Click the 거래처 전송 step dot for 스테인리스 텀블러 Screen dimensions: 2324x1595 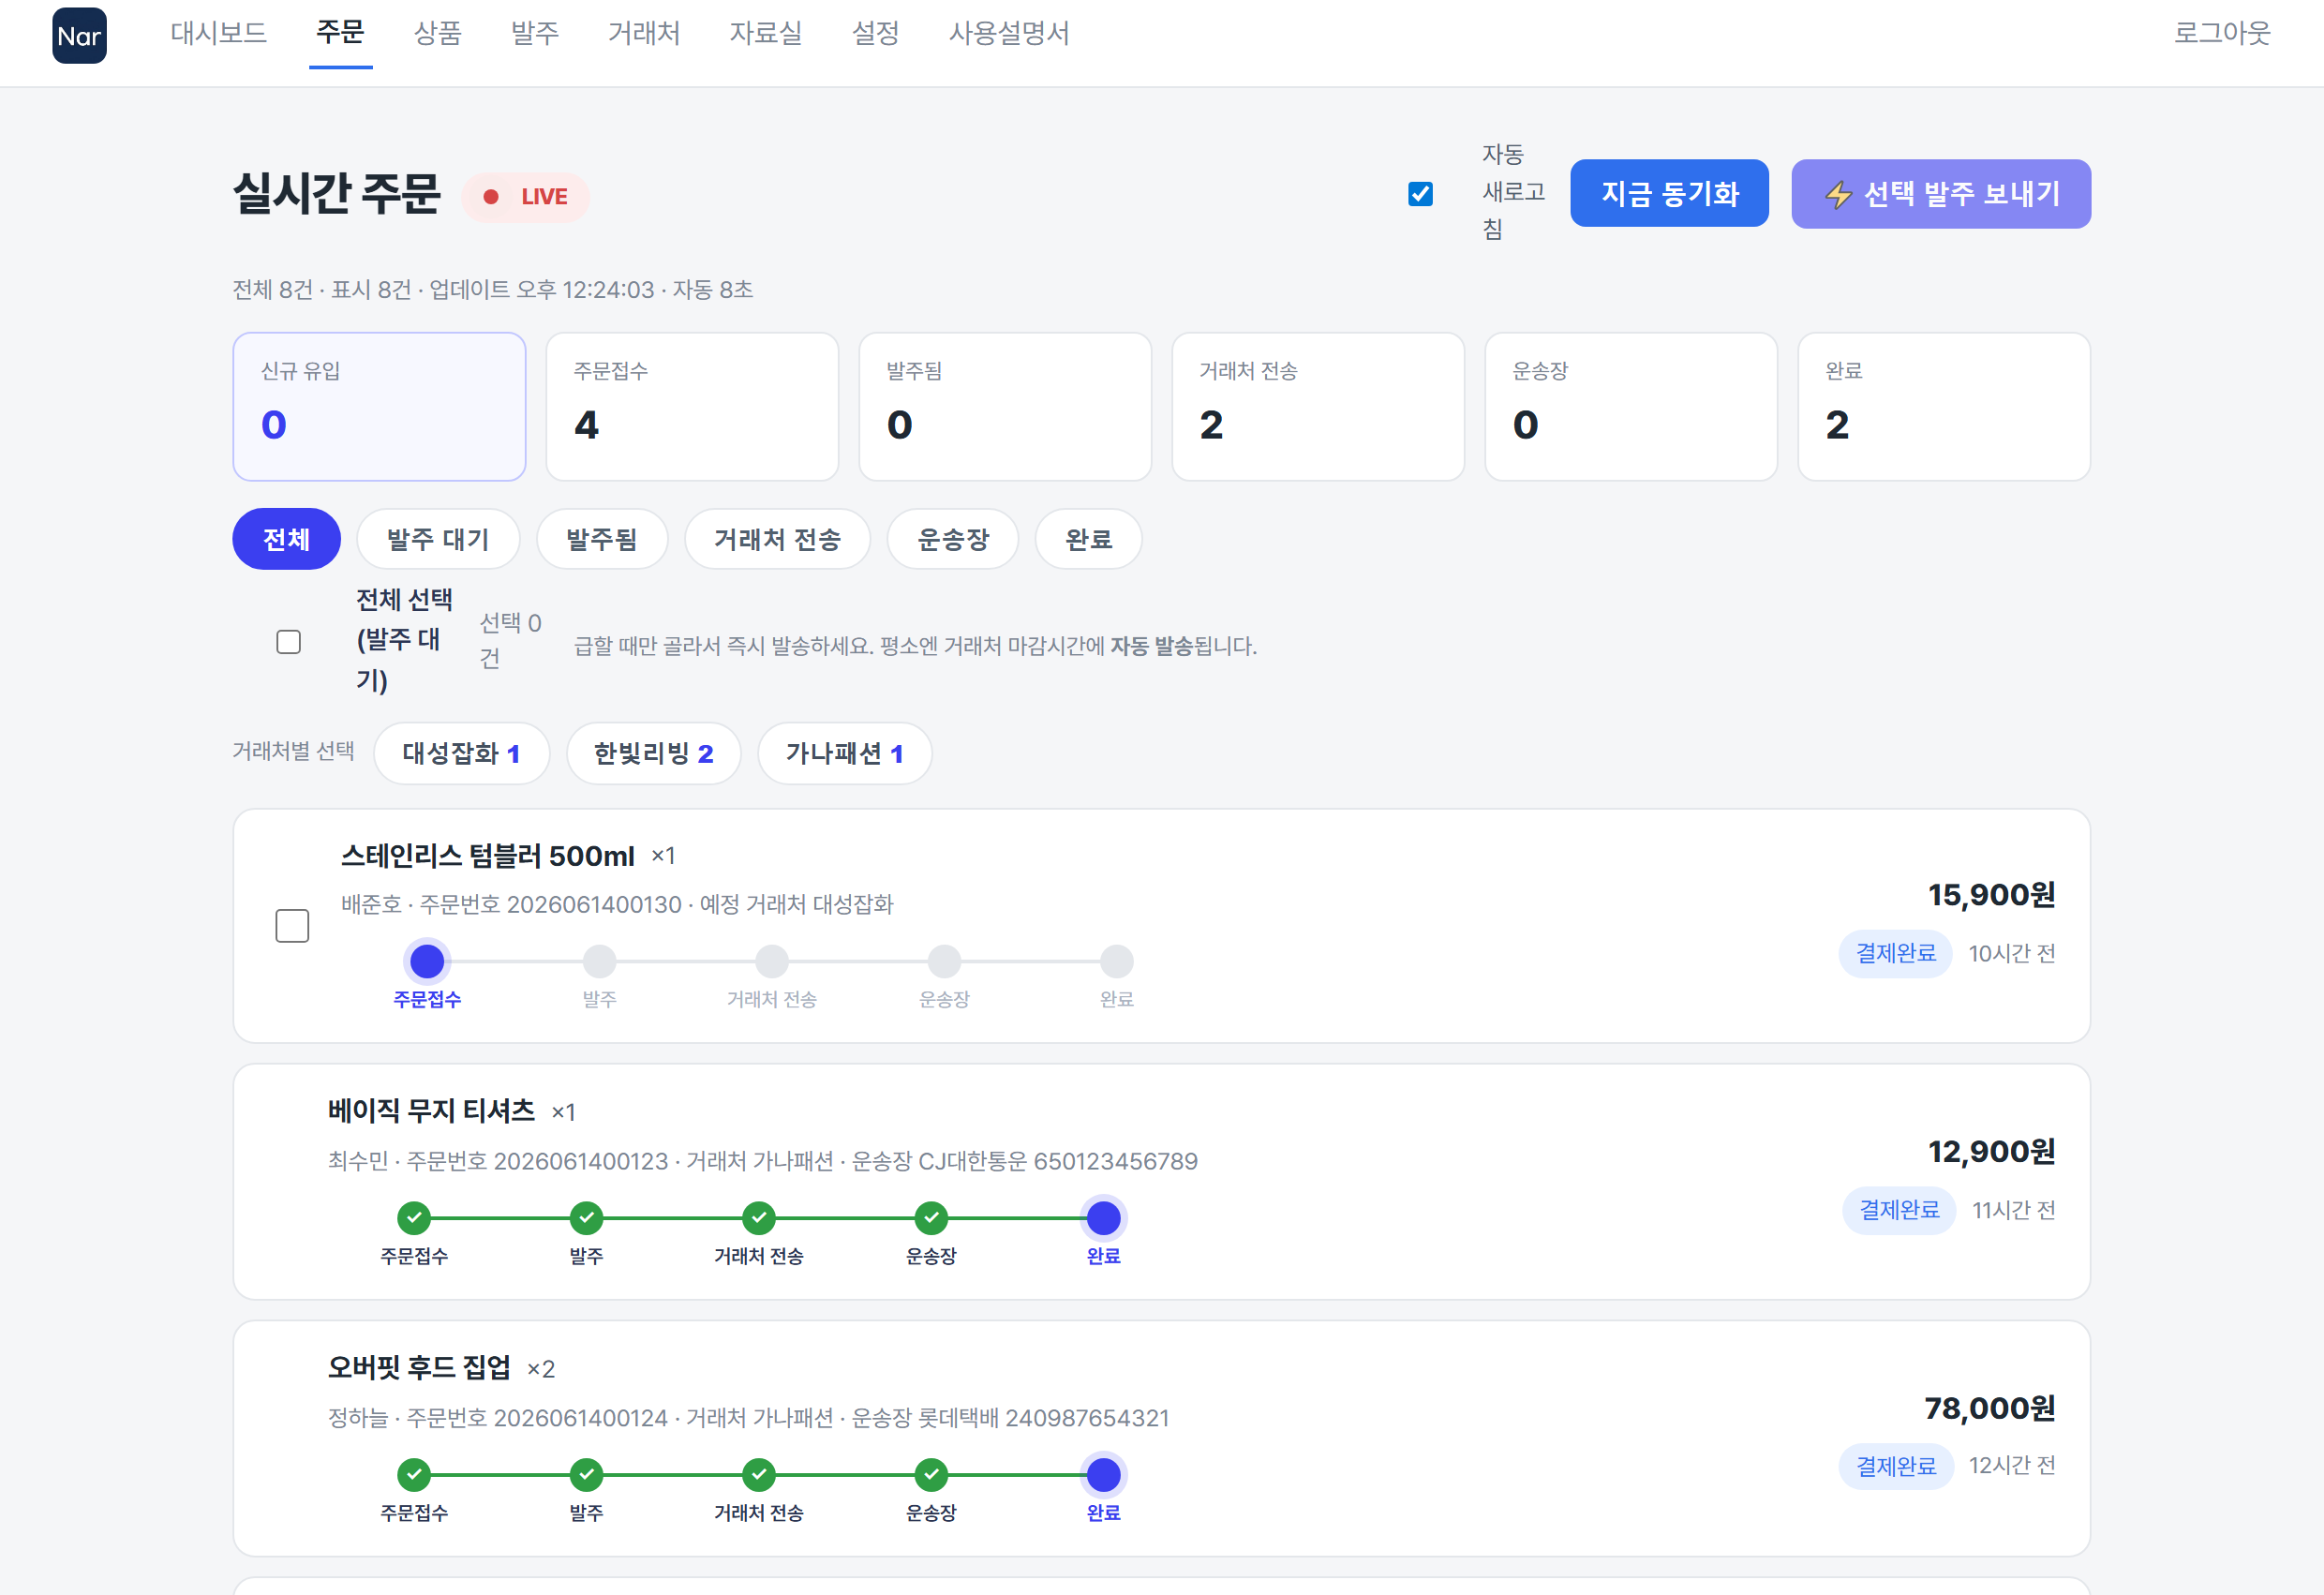[x=772, y=961]
